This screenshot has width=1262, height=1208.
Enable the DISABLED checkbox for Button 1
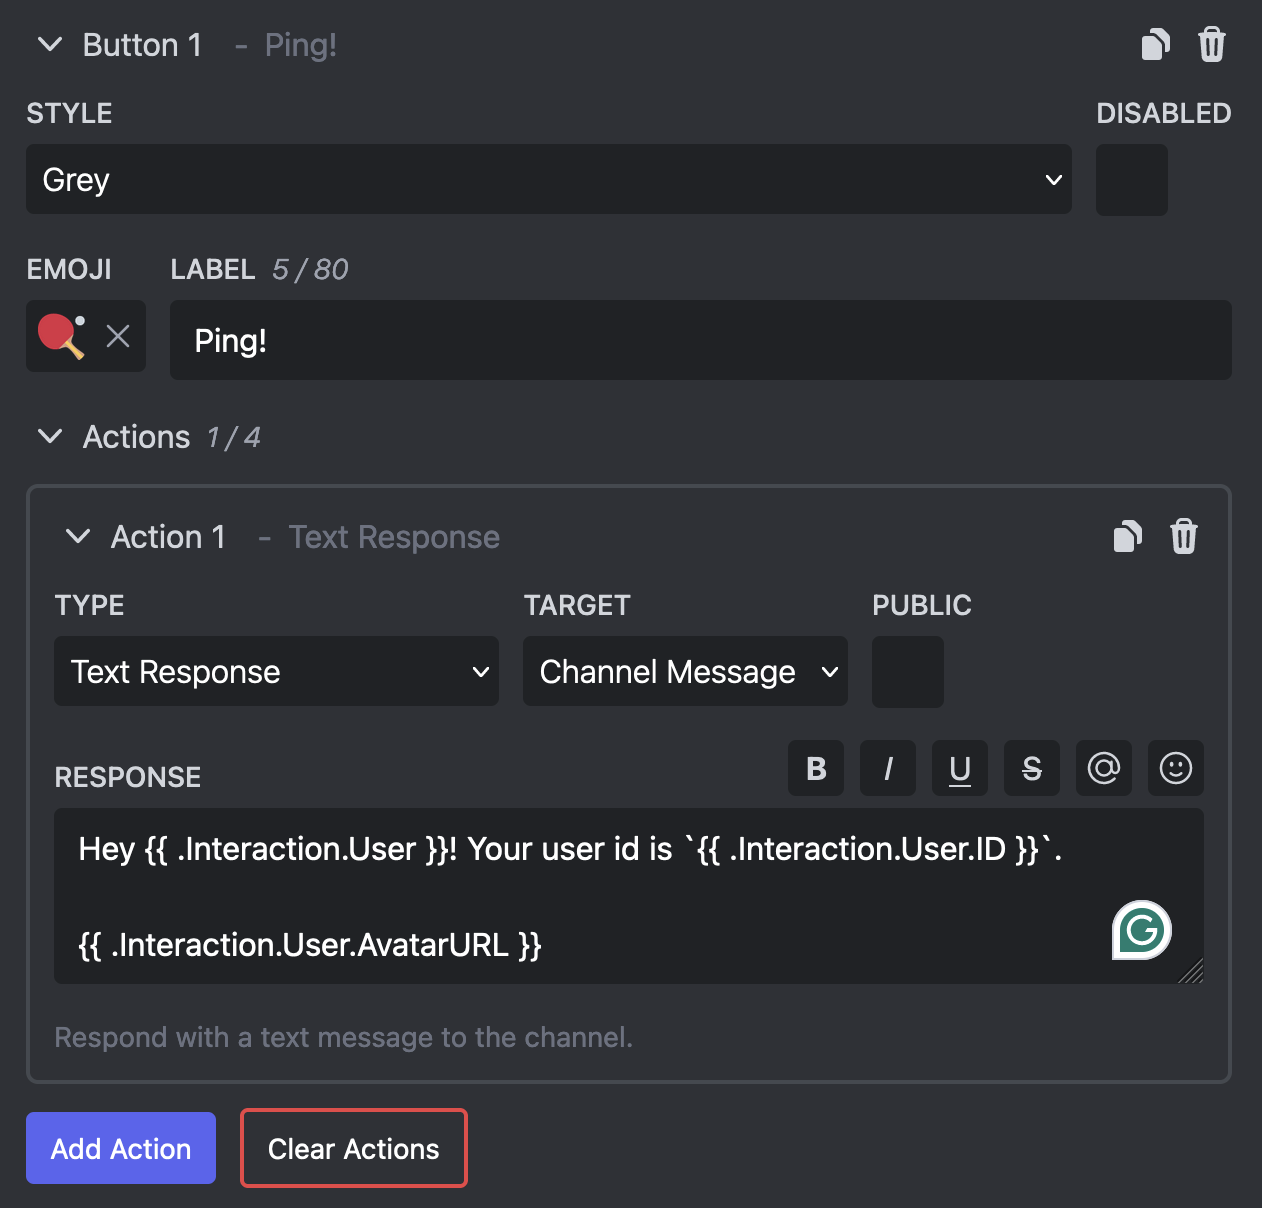pos(1131,180)
